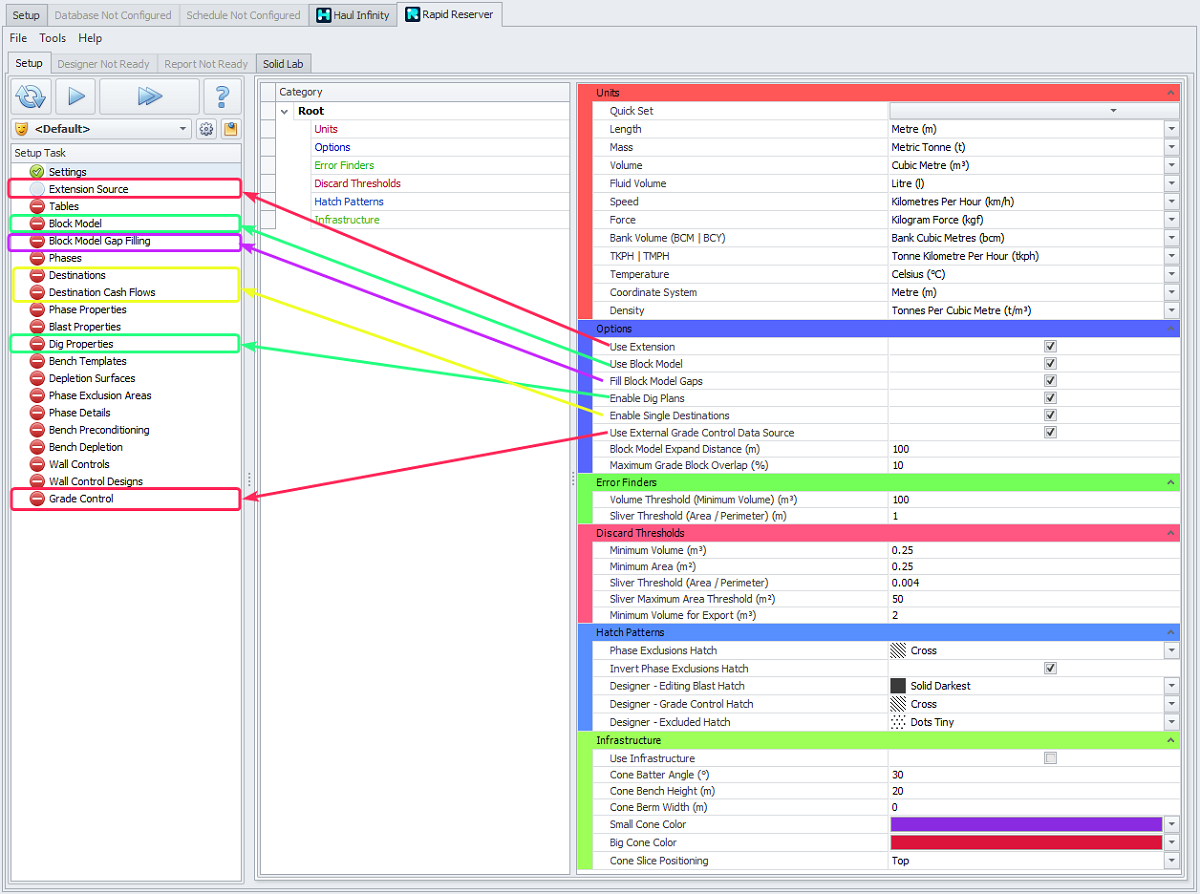
Task: Click the Block Model Expand Distance value field
Action: [1030, 449]
